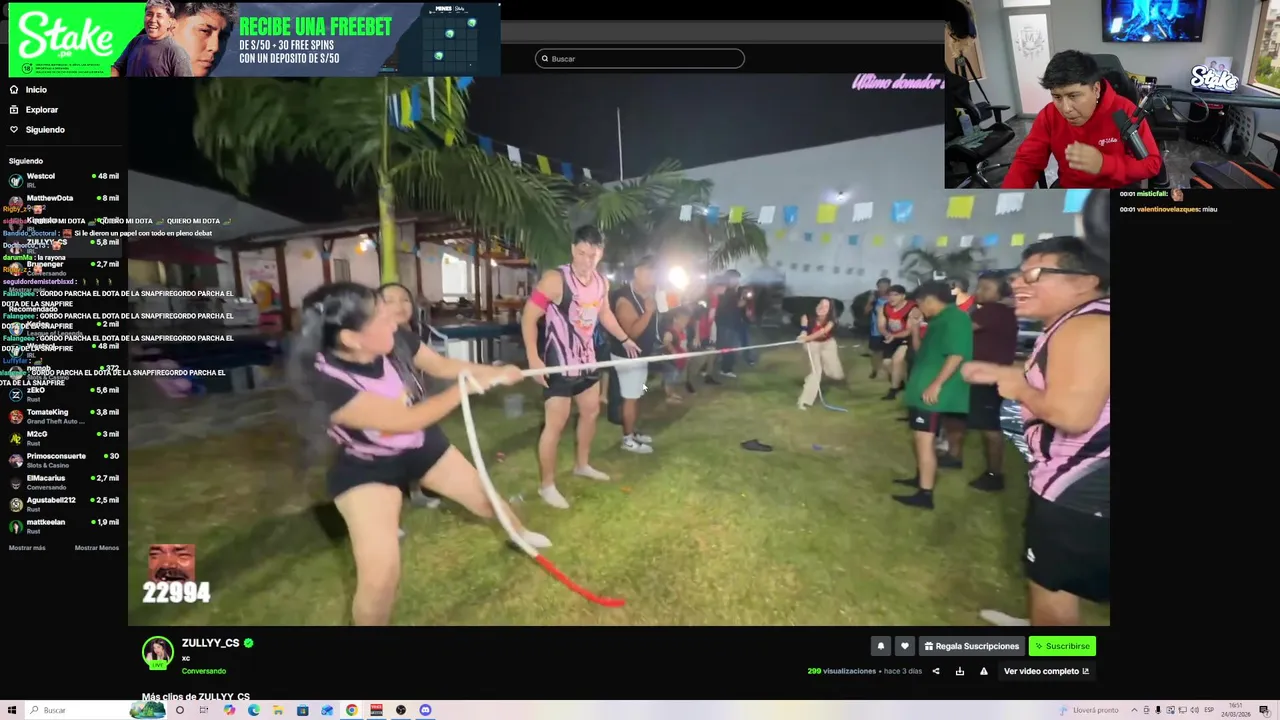
Task: Open the ZULLYY_CS channel name link
Action: tap(210, 643)
